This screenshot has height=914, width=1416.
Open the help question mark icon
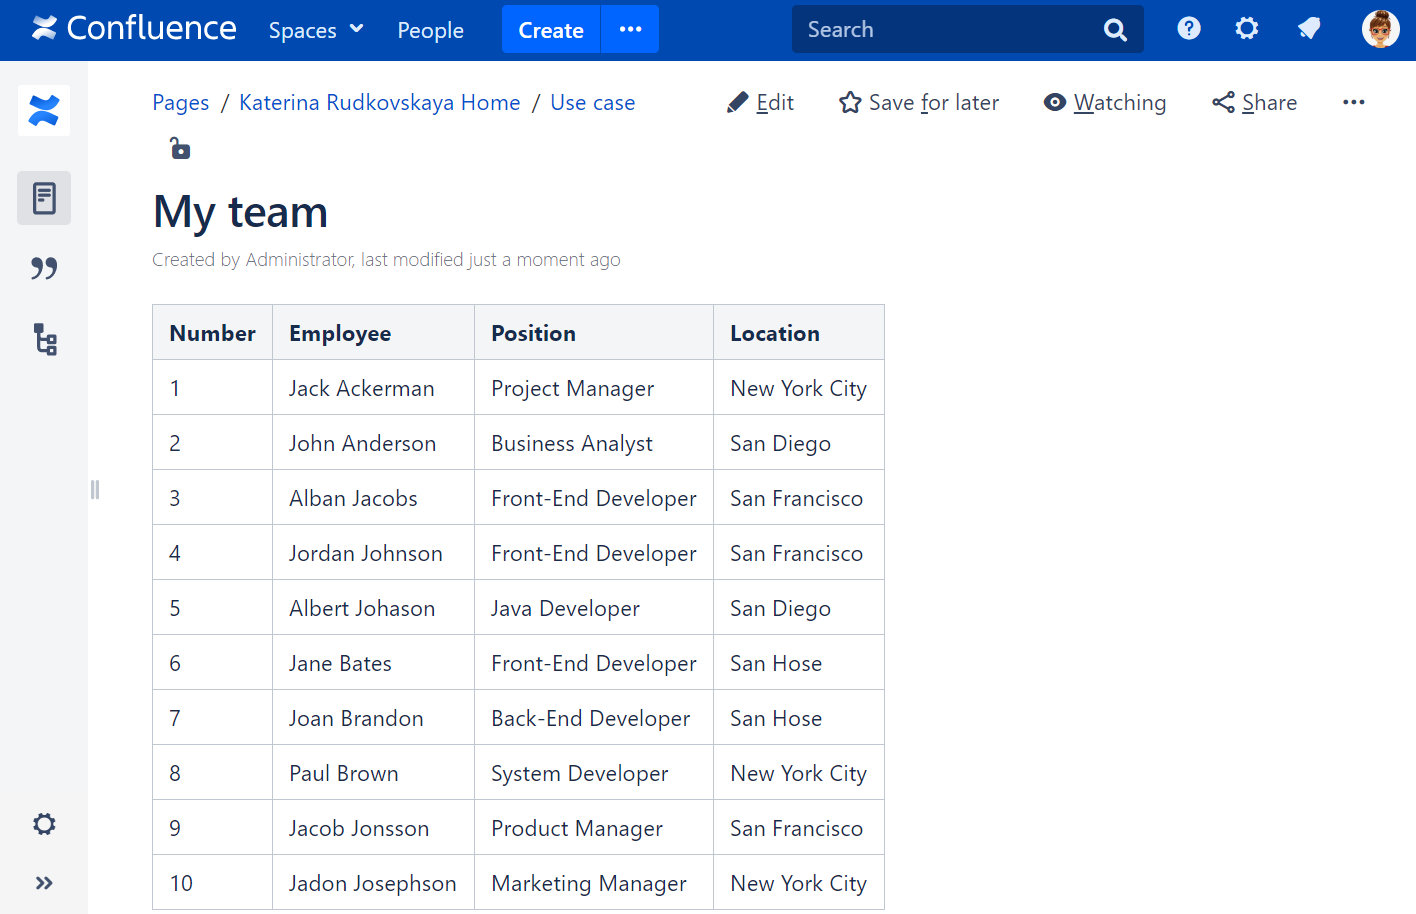pyautogui.click(x=1188, y=29)
